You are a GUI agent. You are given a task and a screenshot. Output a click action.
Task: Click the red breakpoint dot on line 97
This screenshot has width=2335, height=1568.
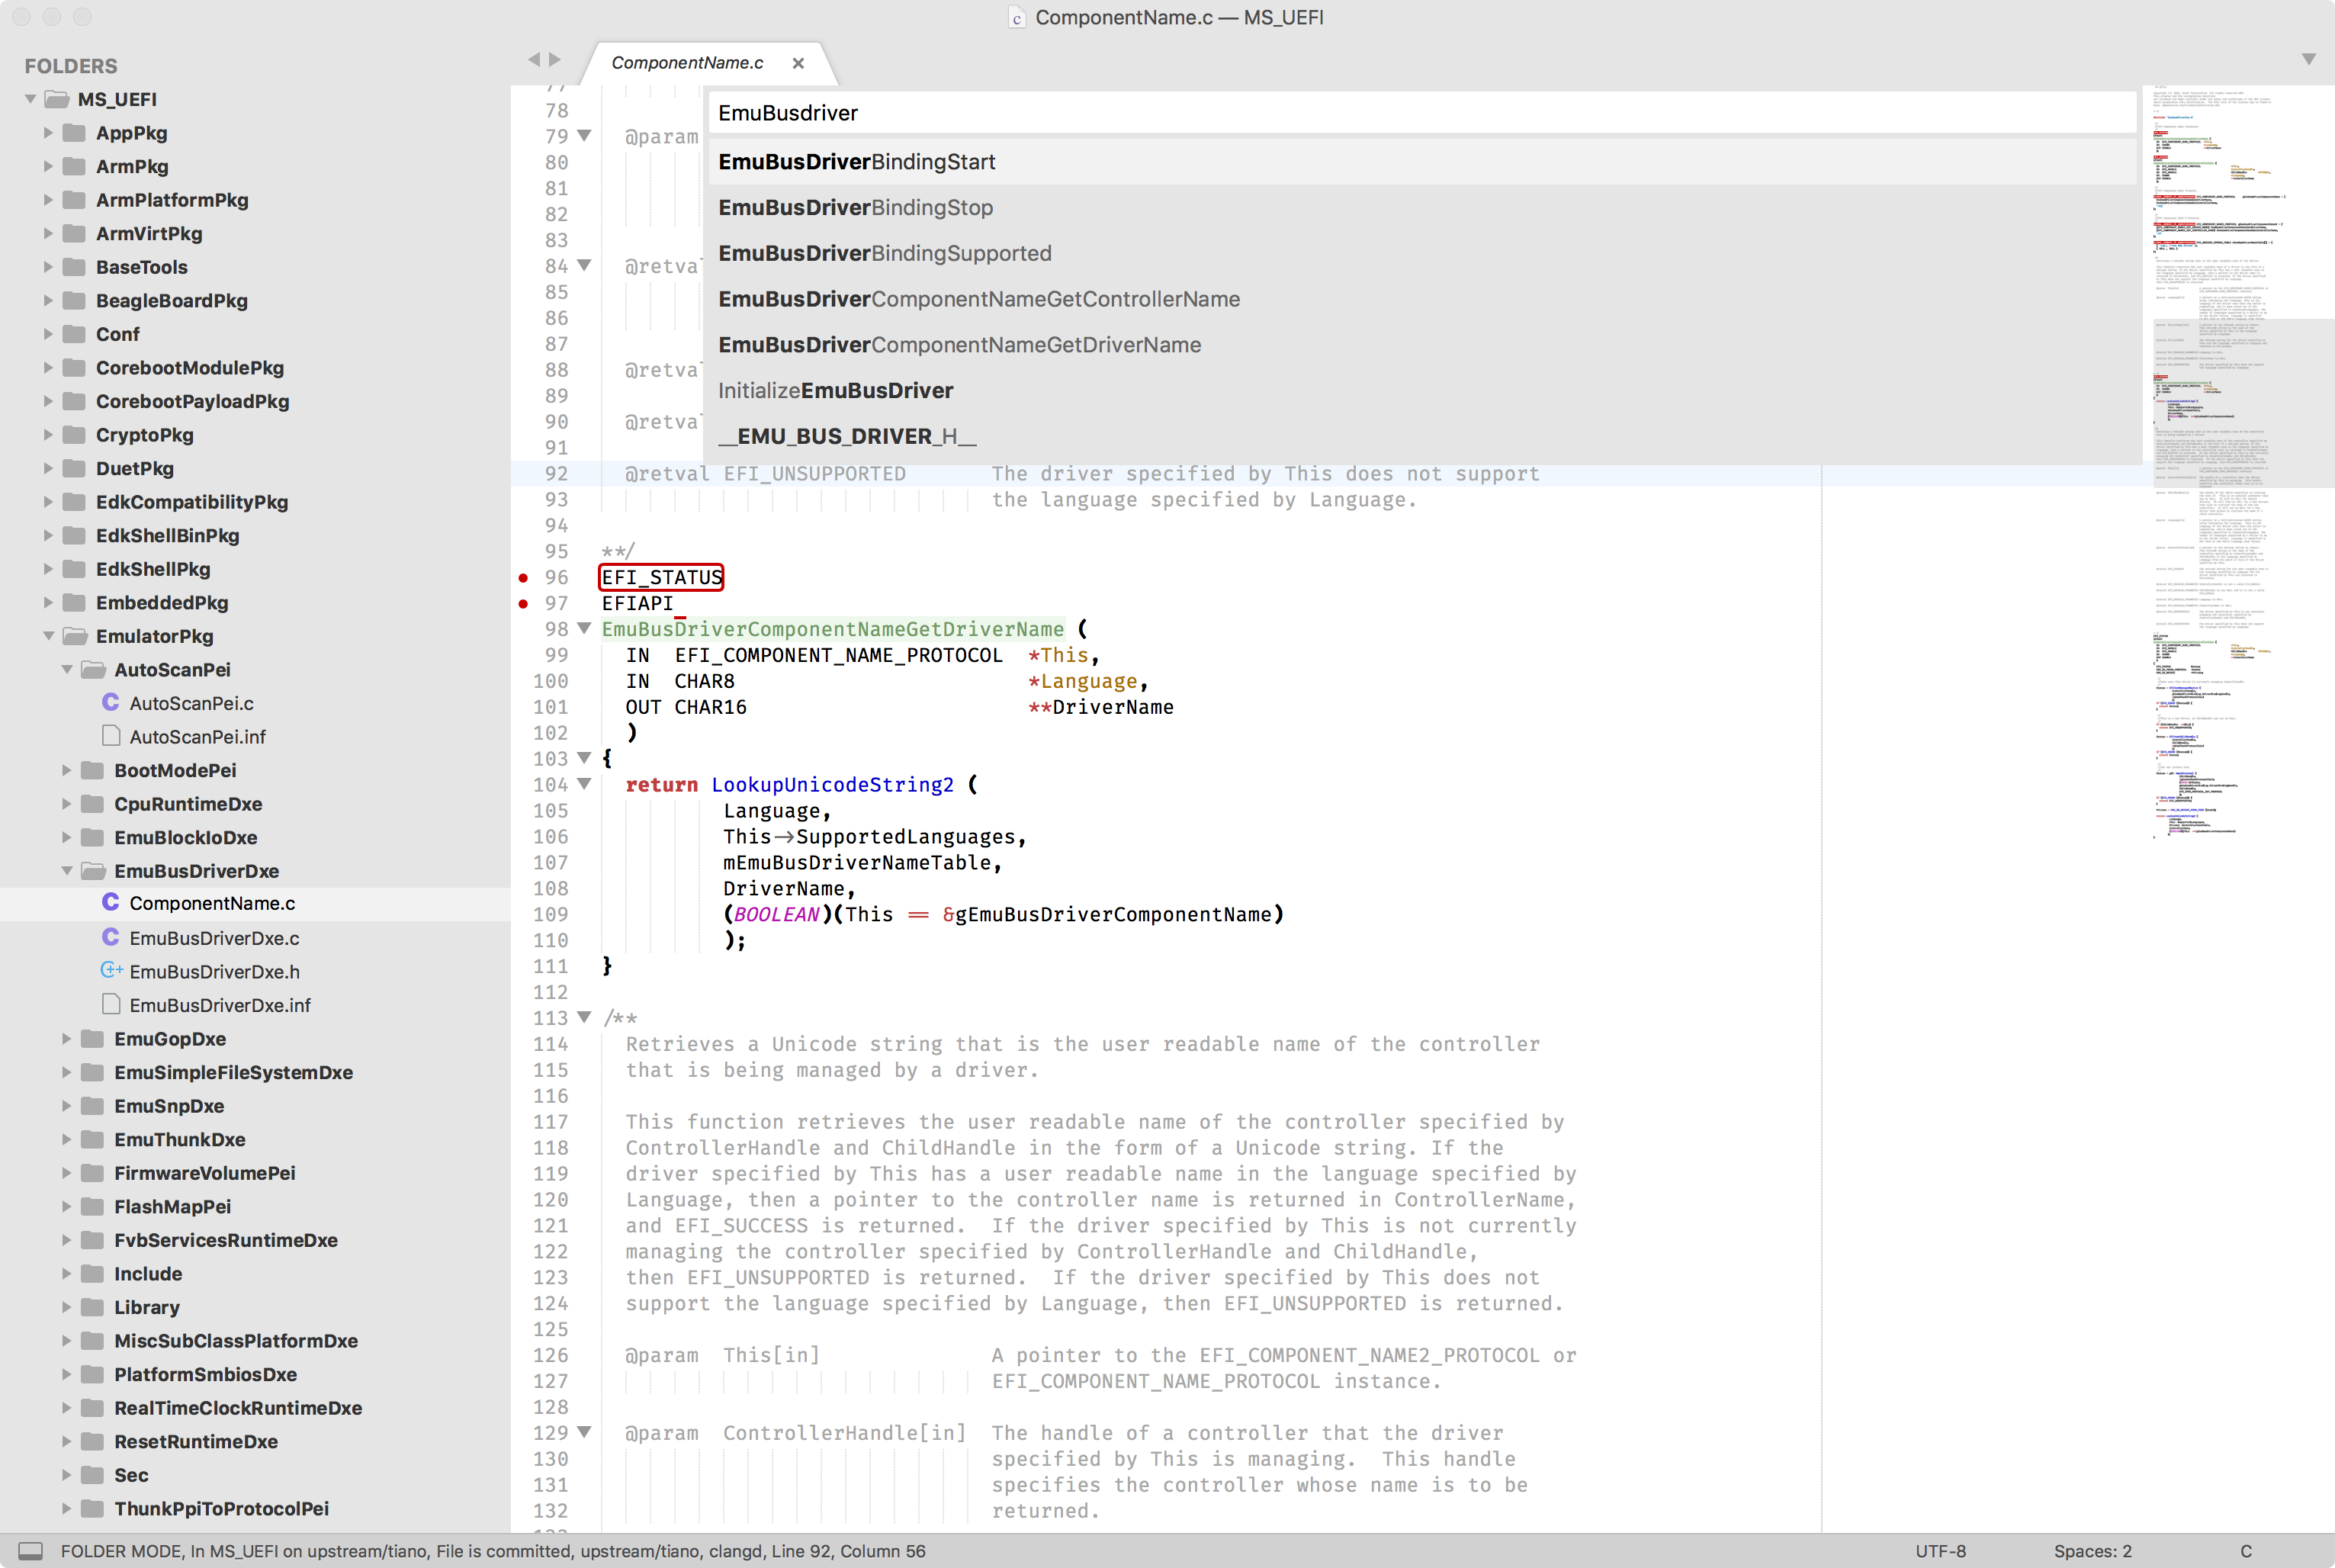pyautogui.click(x=523, y=603)
